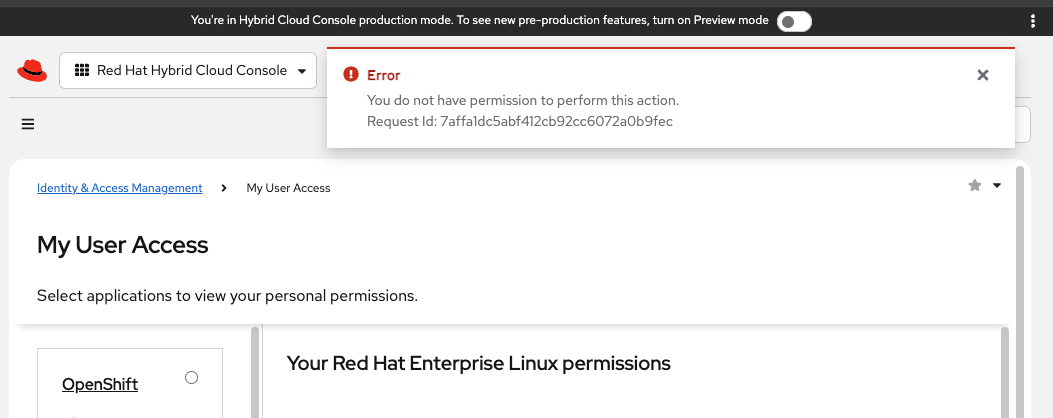The image size is (1053, 418).
Task: Select the OpenShift radio button
Action: 192,377
